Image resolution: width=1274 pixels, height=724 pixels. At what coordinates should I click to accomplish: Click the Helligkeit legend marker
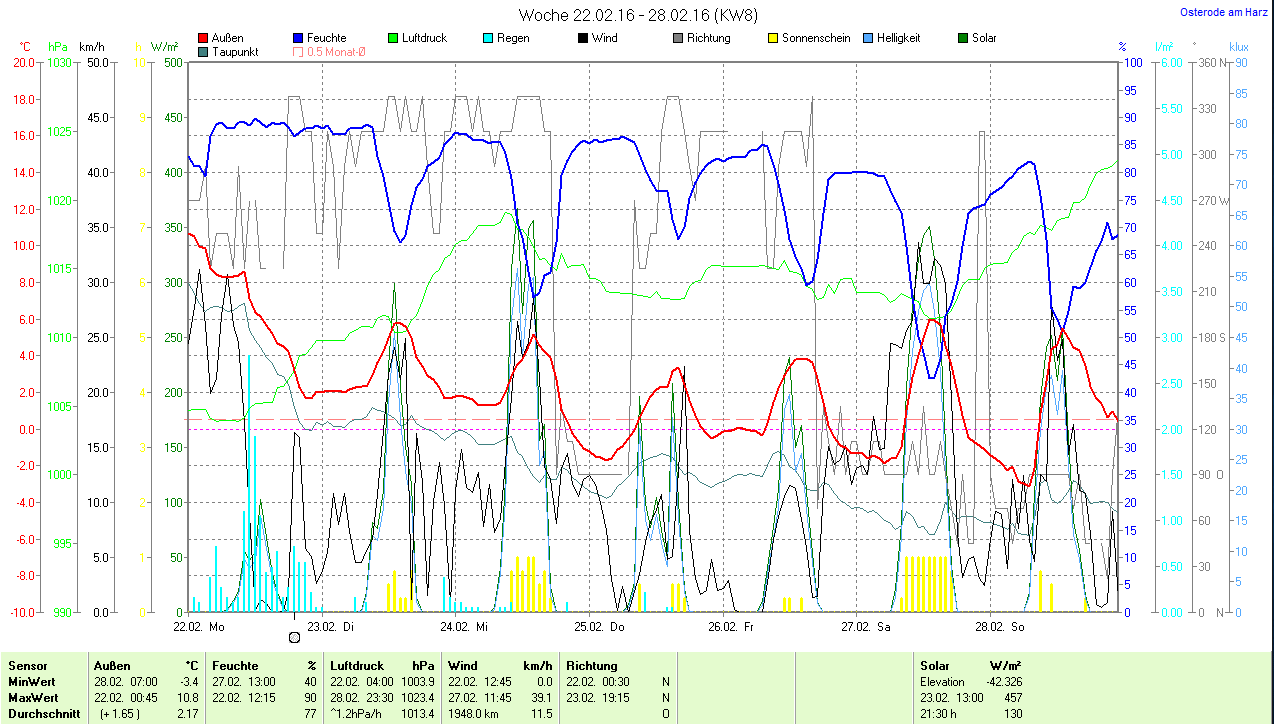point(867,38)
